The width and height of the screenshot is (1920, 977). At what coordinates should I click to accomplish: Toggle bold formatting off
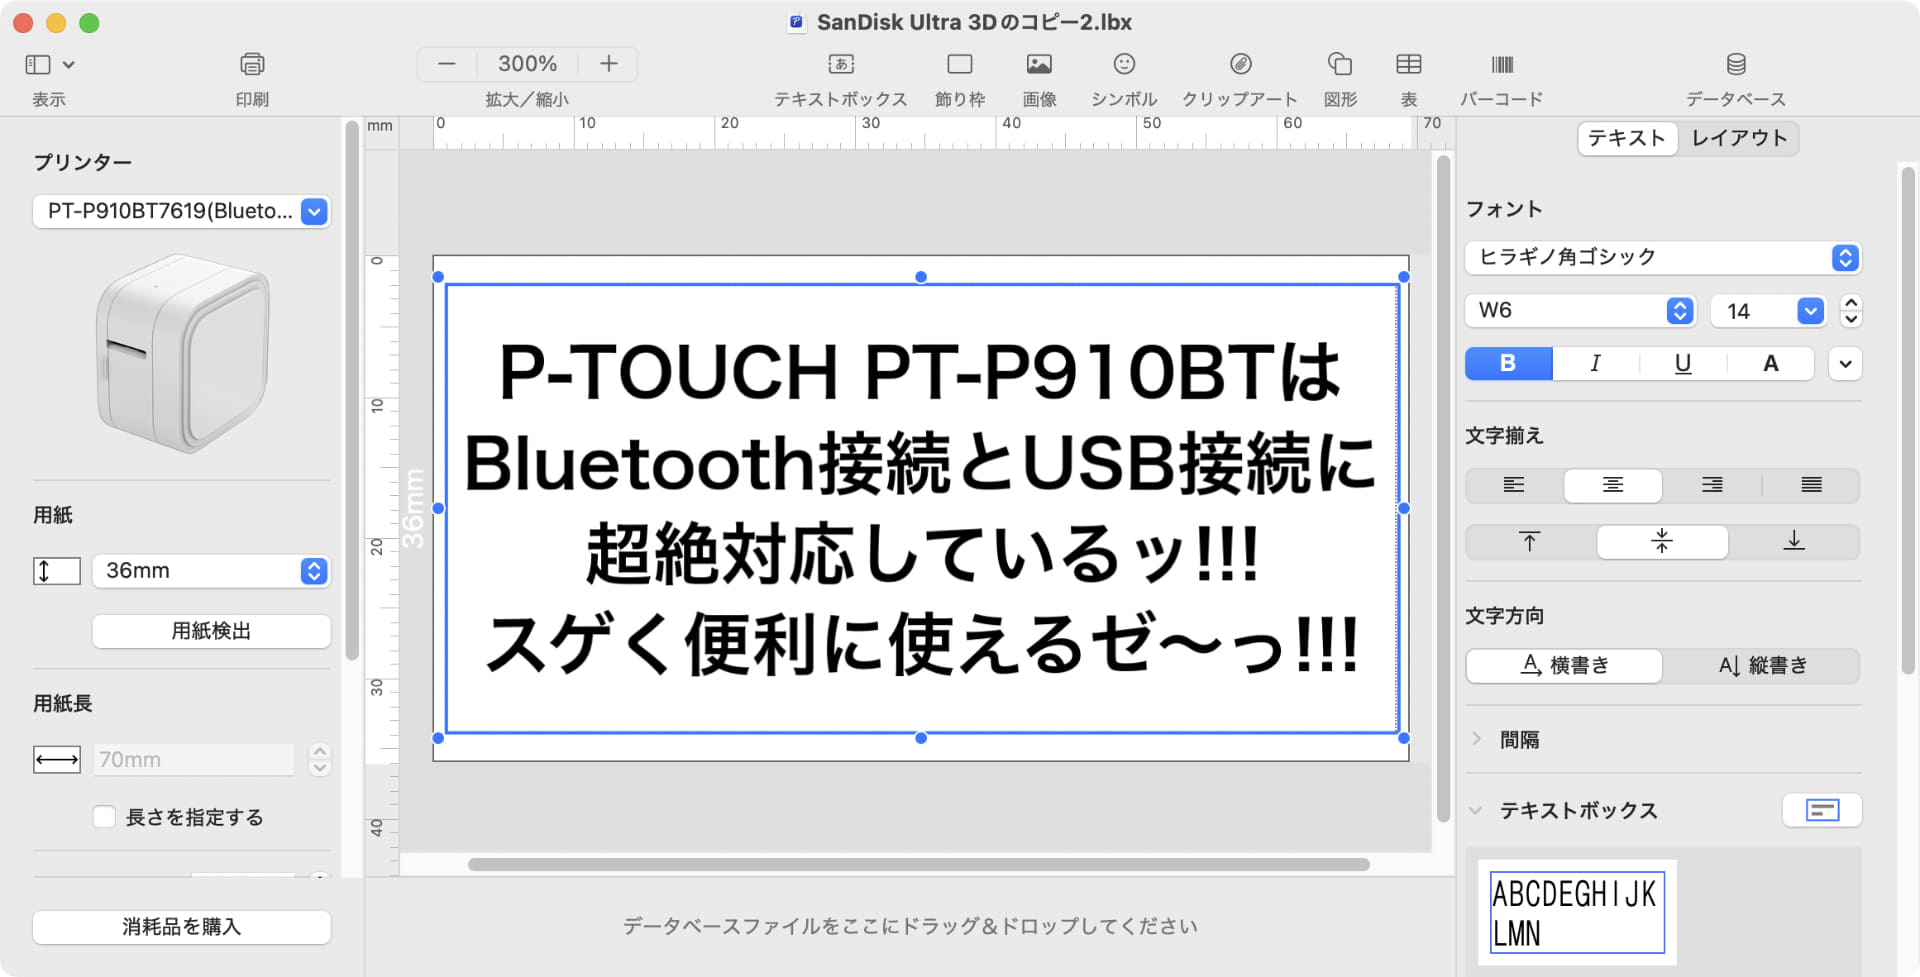pos(1507,363)
